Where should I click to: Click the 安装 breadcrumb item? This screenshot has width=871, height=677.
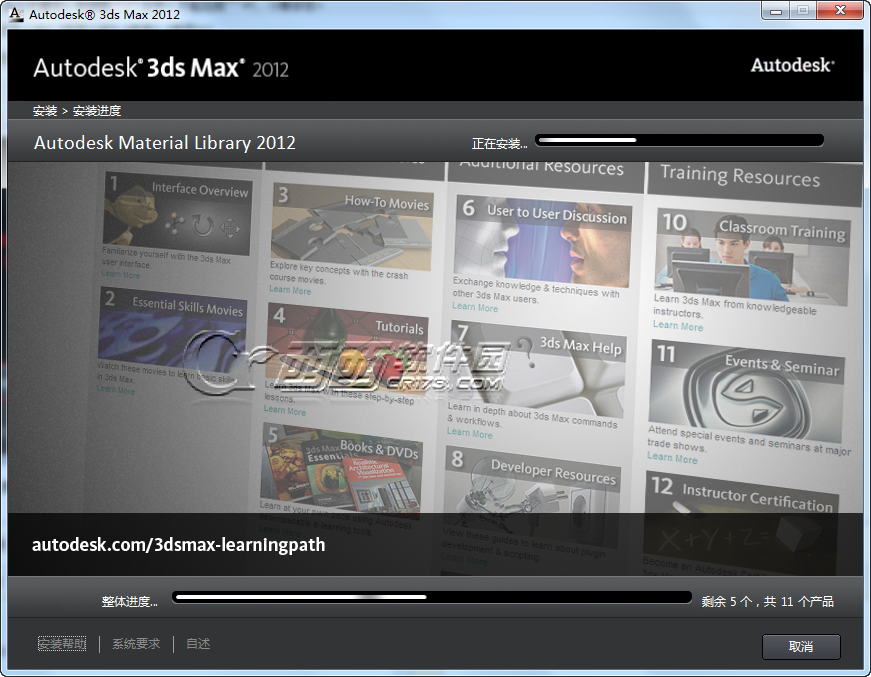click(x=44, y=111)
